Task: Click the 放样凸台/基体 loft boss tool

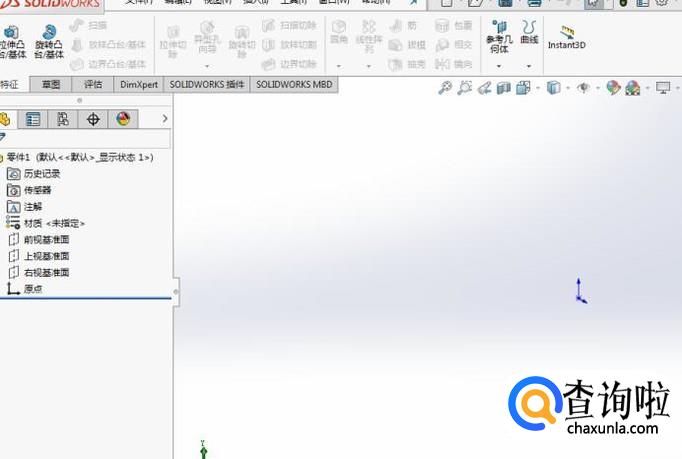Action: click(x=108, y=45)
